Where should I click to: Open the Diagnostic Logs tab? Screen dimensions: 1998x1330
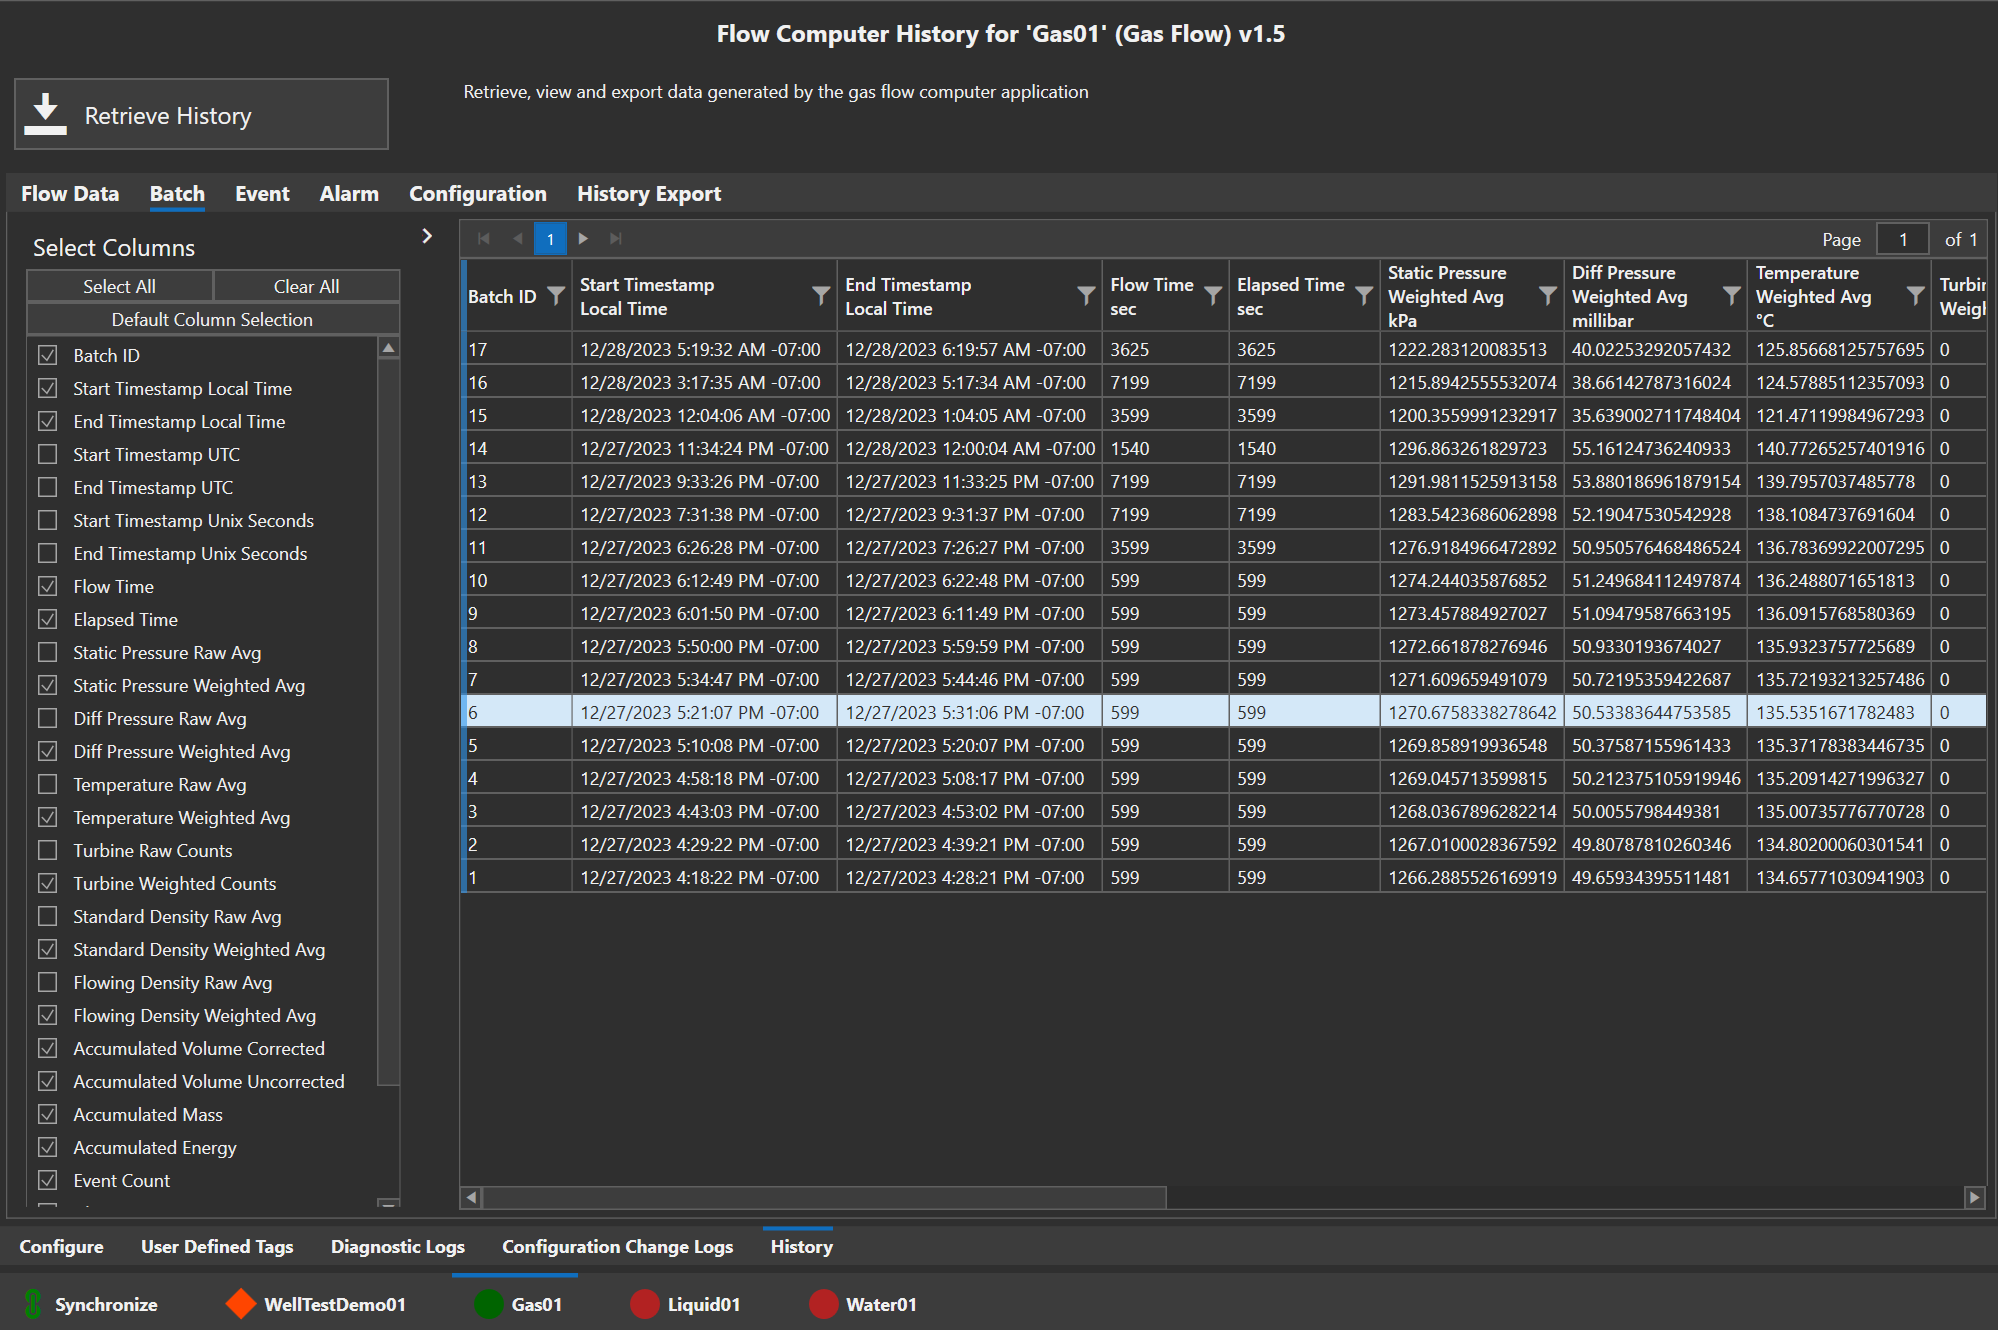[x=397, y=1246]
